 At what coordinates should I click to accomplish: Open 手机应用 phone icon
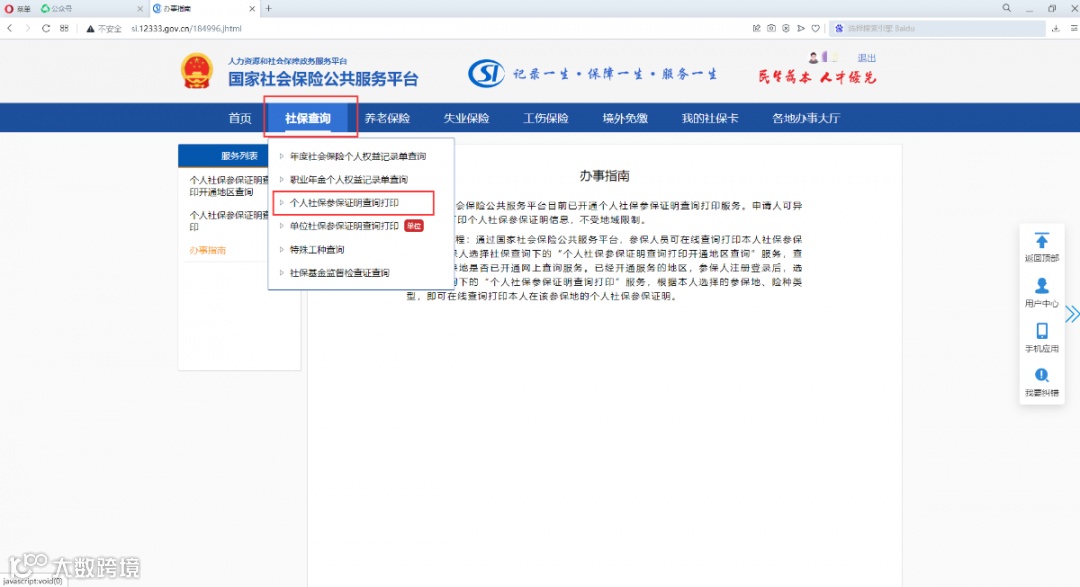point(1041,331)
